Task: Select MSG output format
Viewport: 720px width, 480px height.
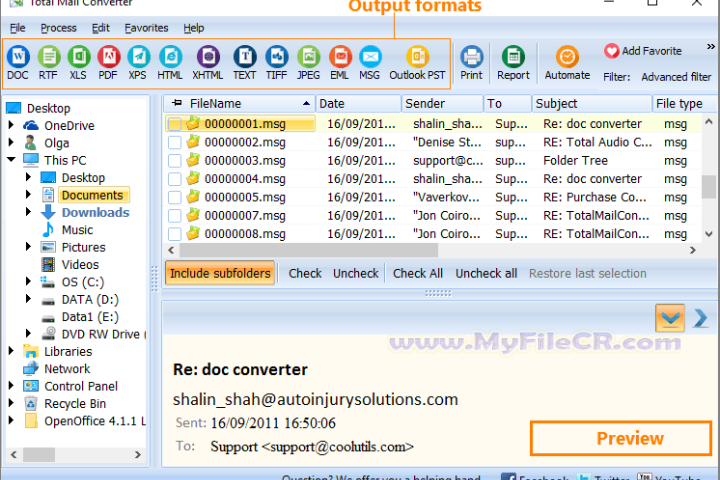Action: (x=370, y=63)
